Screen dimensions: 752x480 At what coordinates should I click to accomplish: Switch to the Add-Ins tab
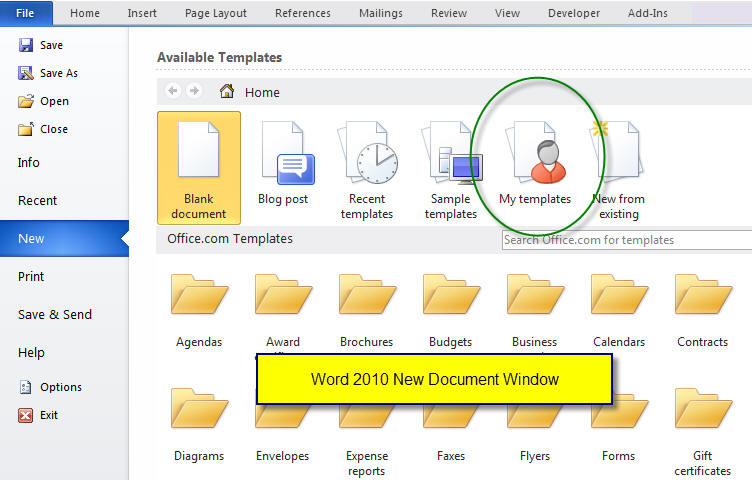click(x=648, y=13)
